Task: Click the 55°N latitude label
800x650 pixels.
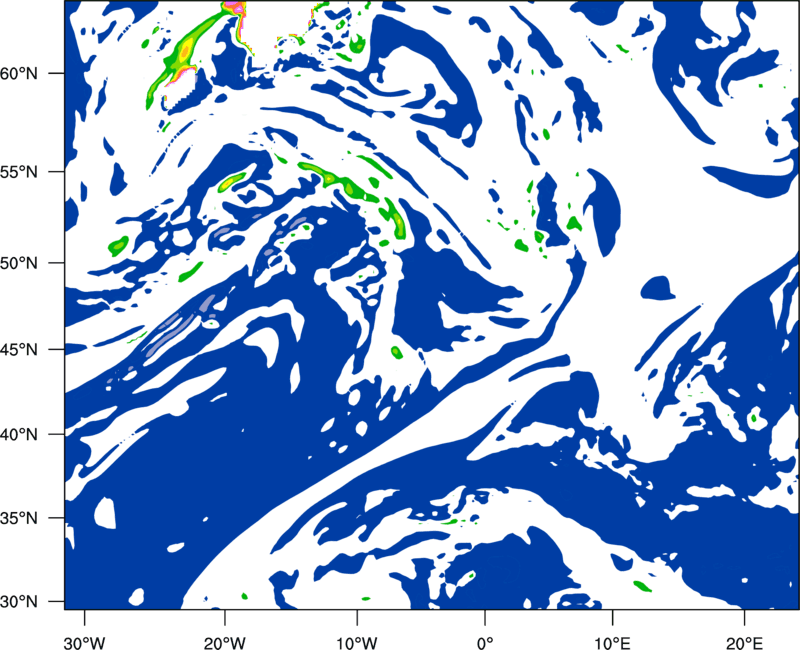Action: pos(19,172)
